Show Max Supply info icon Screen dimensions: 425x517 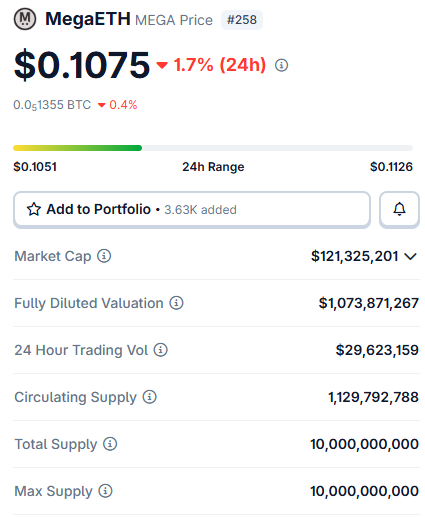[x=105, y=491]
